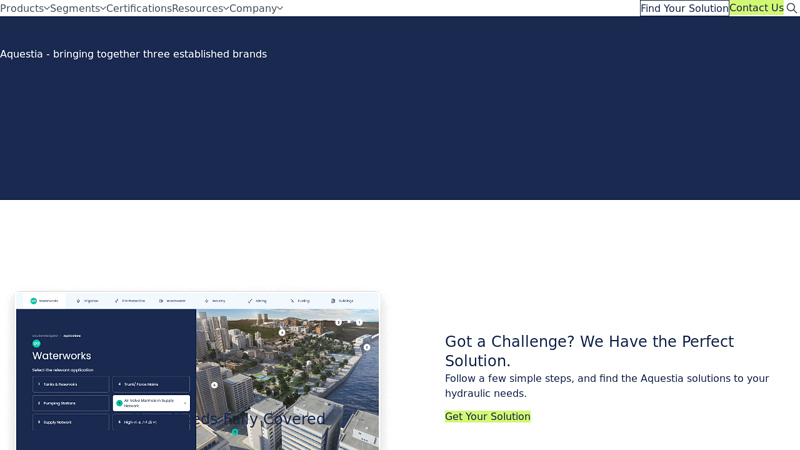Select the Buildings icon in the preview
This screenshot has width=800, height=450.
pyautogui.click(x=333, y=300)
